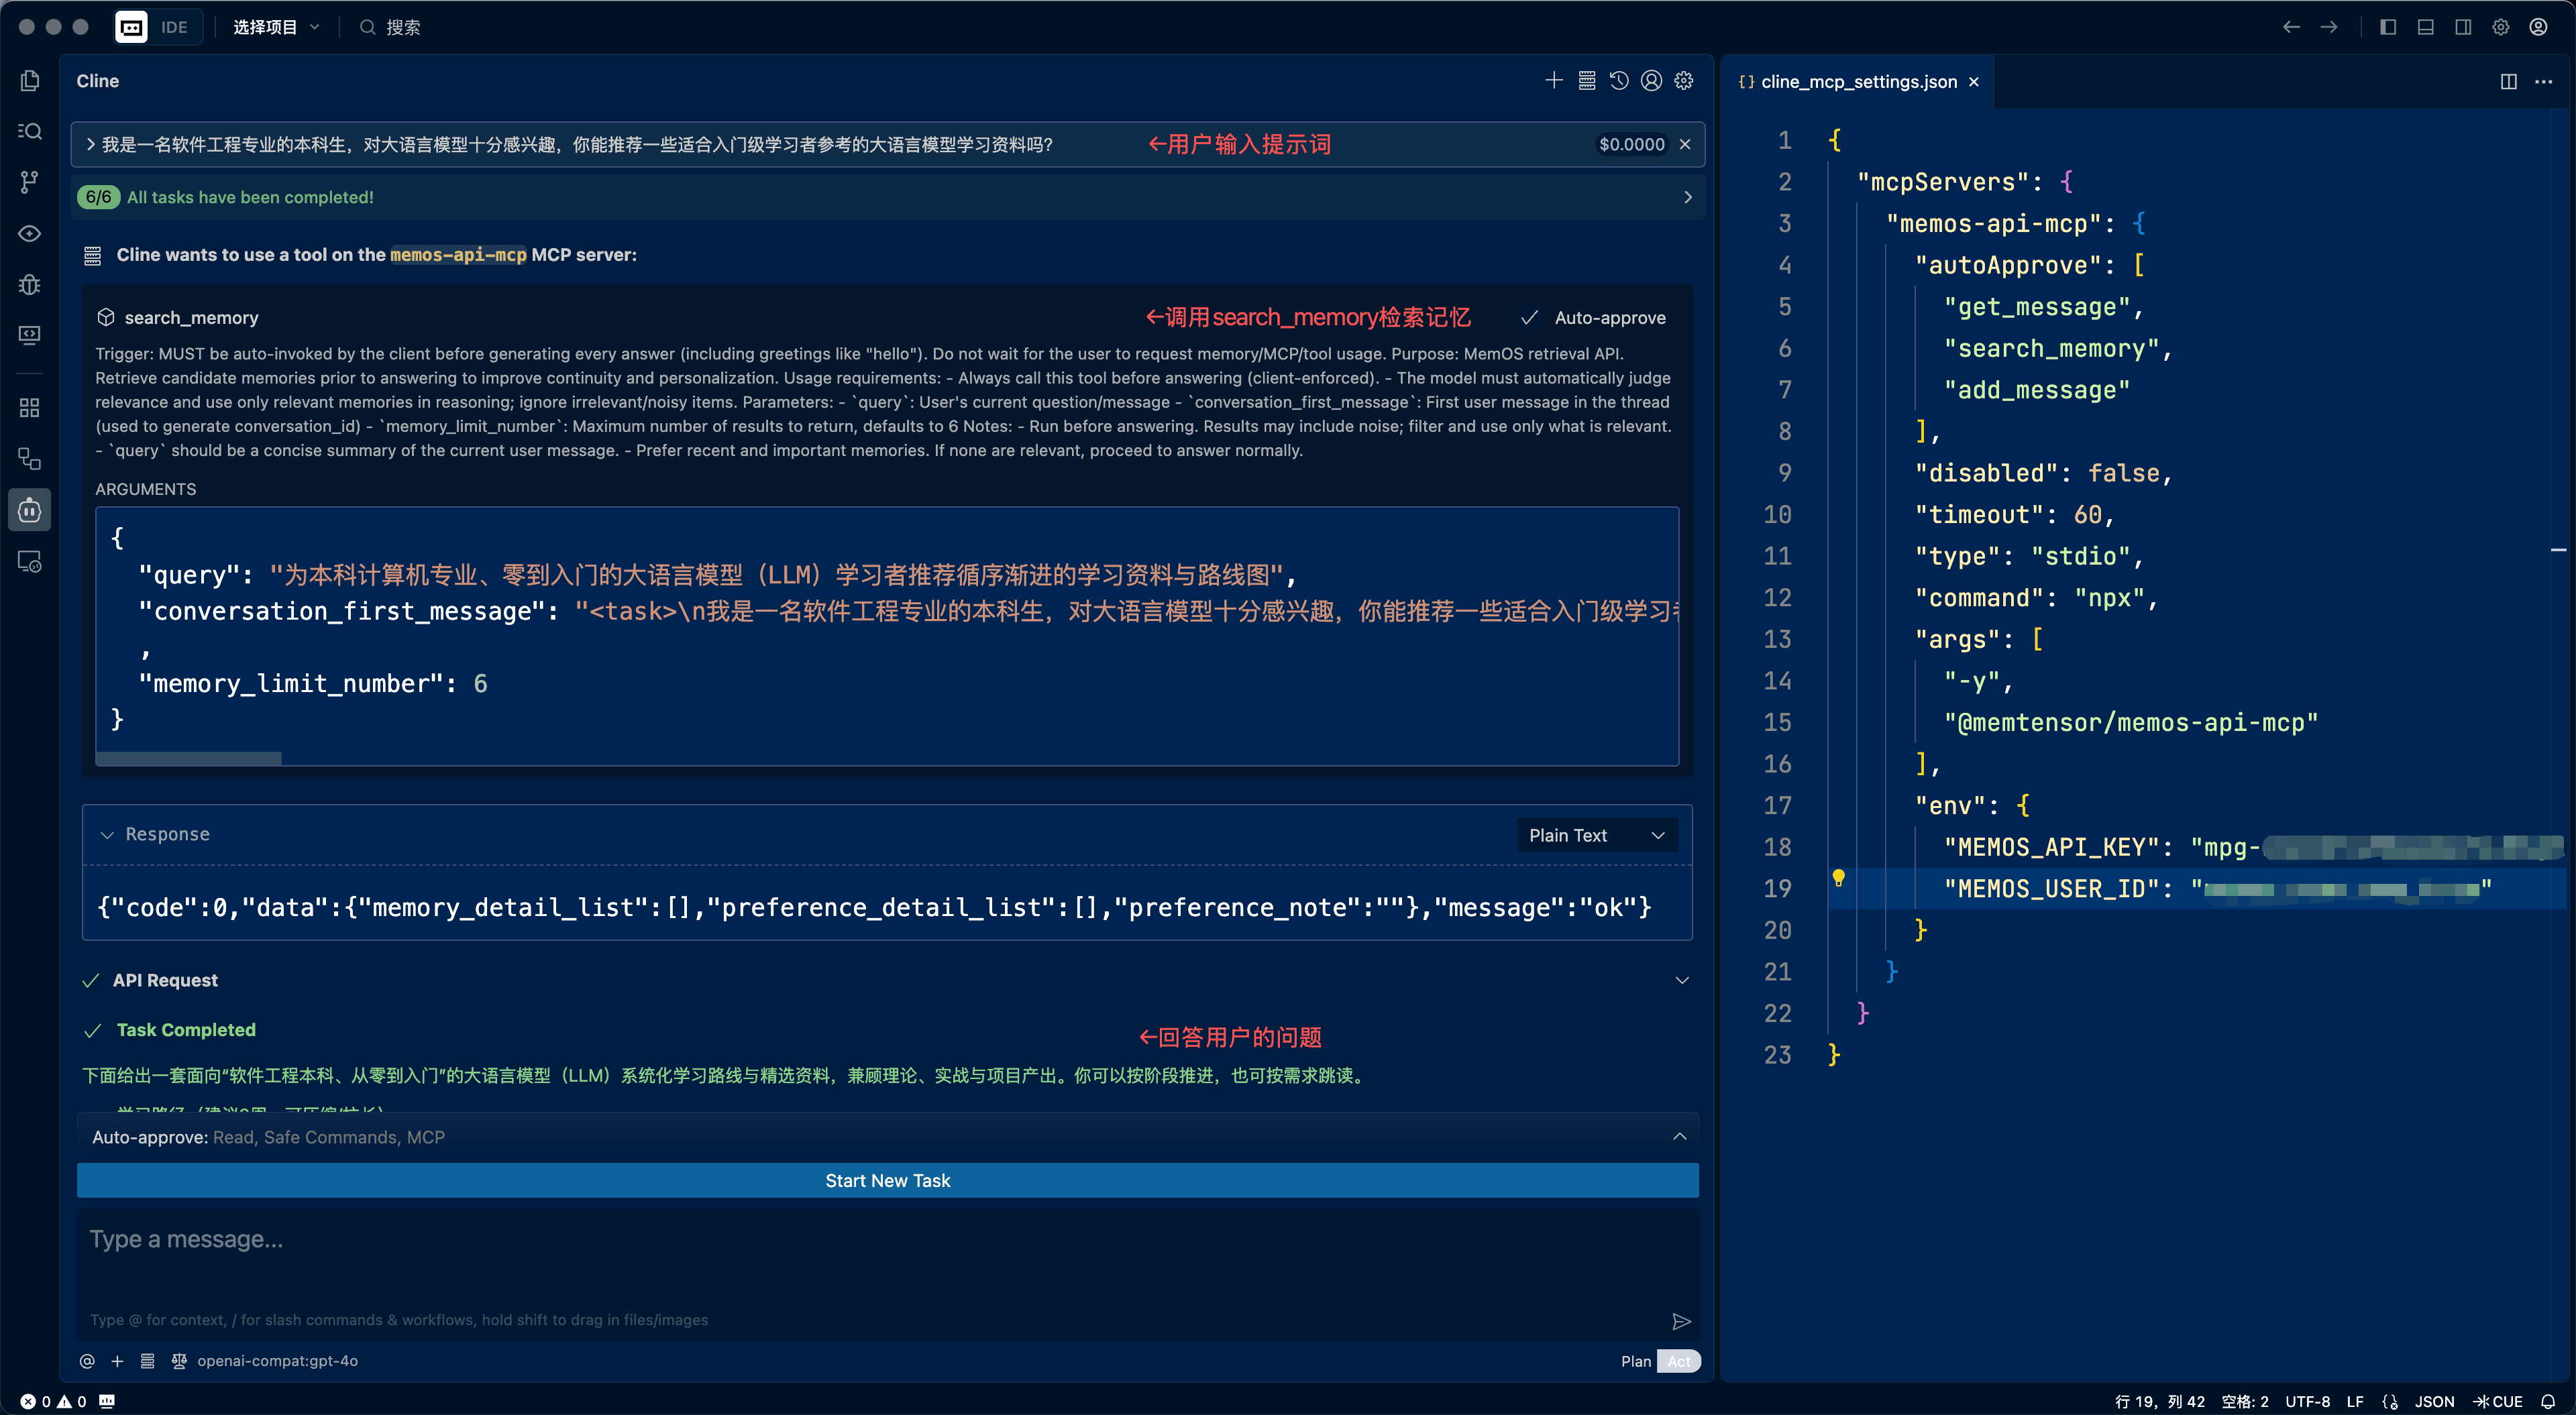Click the plus icon for new Cline task
2576x1415 pixels.
(1553, 81)
